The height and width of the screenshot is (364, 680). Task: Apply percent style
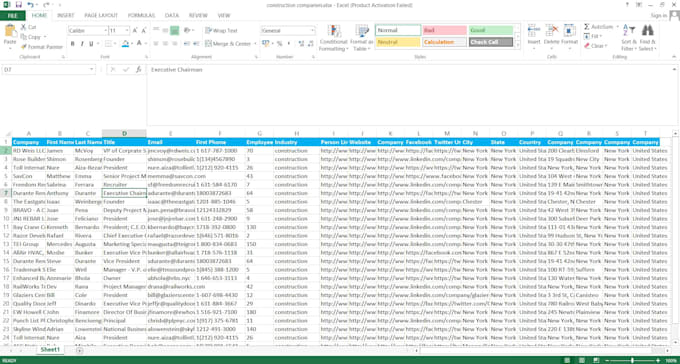[x=279, y=44]
